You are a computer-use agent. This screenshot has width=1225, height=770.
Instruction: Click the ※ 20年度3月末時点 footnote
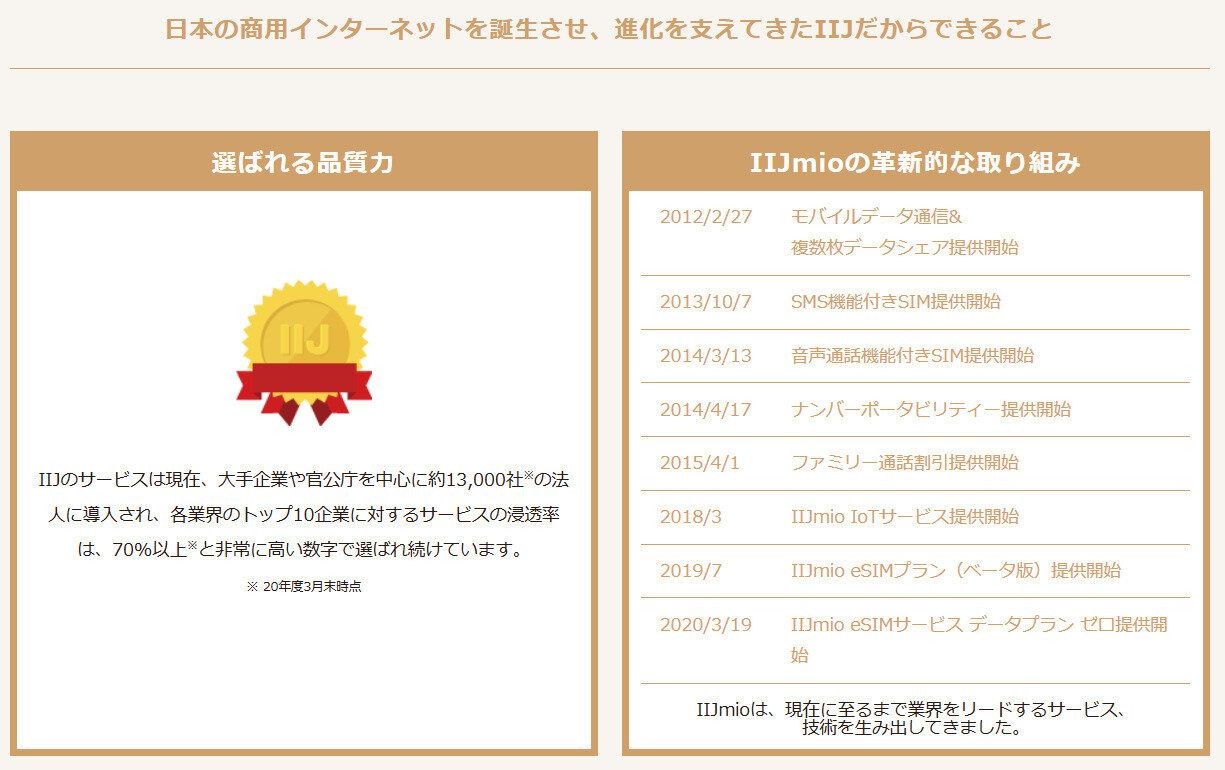point(303,587)
